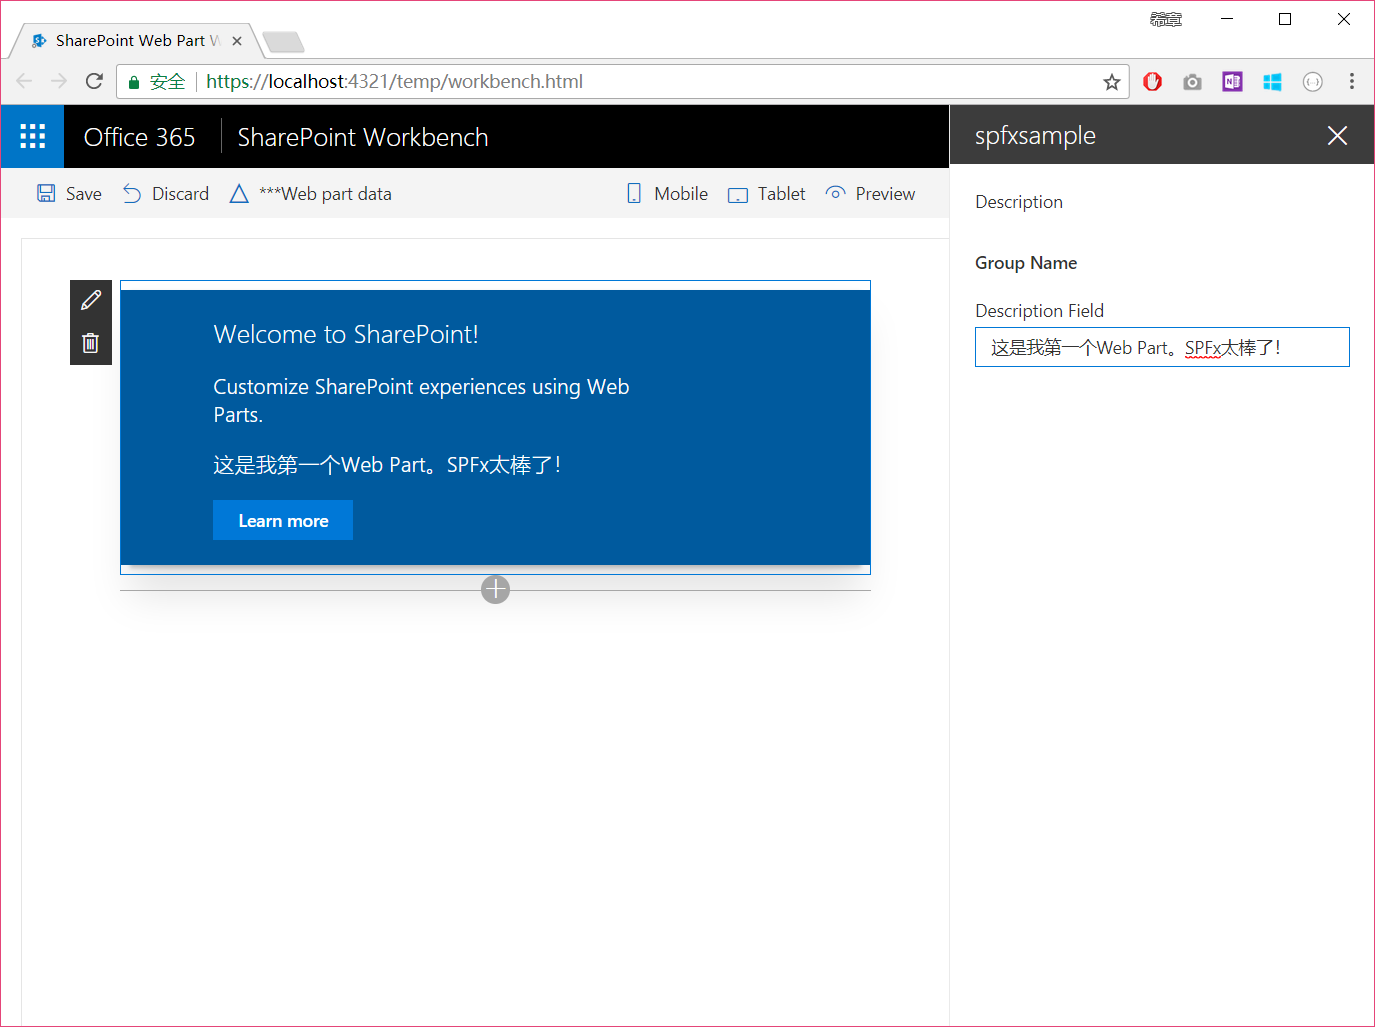Switch to Tablet preview mode
1375x1027 pixels.
[766, 193]
